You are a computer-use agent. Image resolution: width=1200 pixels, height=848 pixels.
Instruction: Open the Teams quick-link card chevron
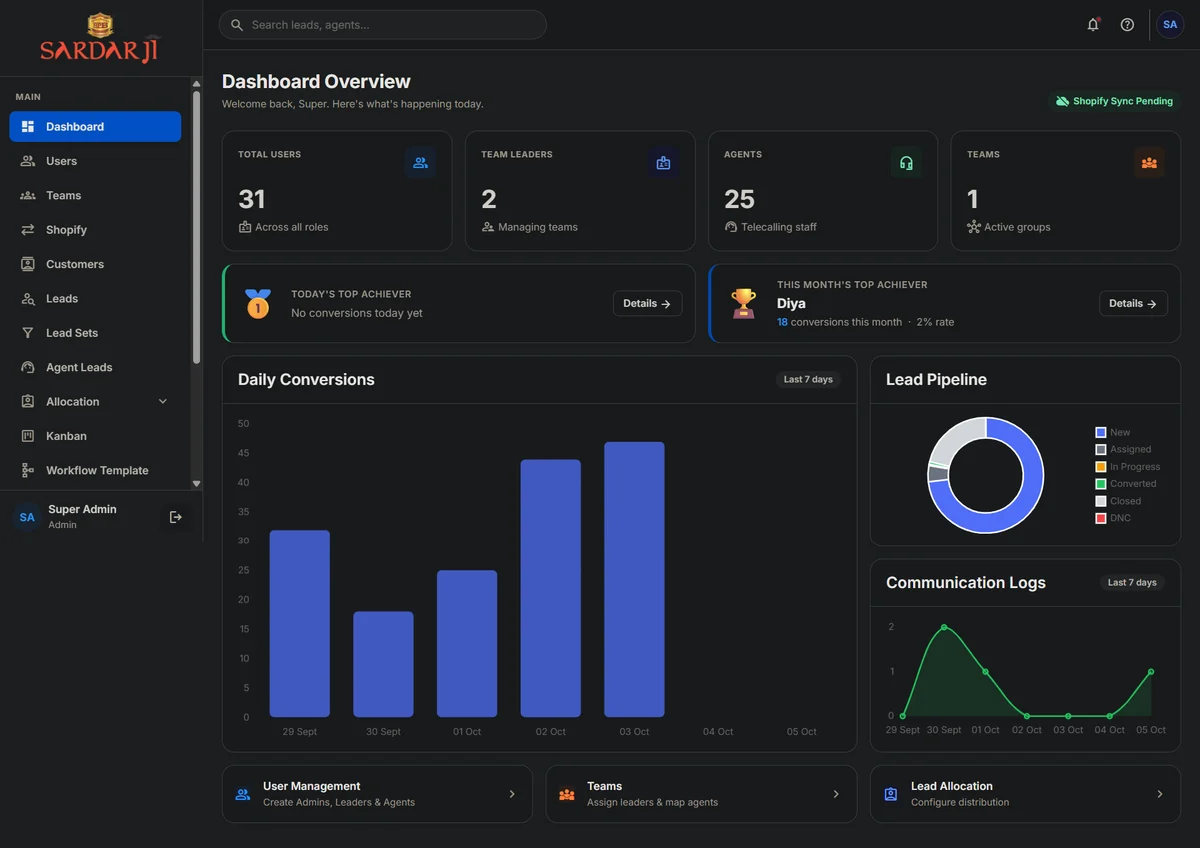point(836,794)
